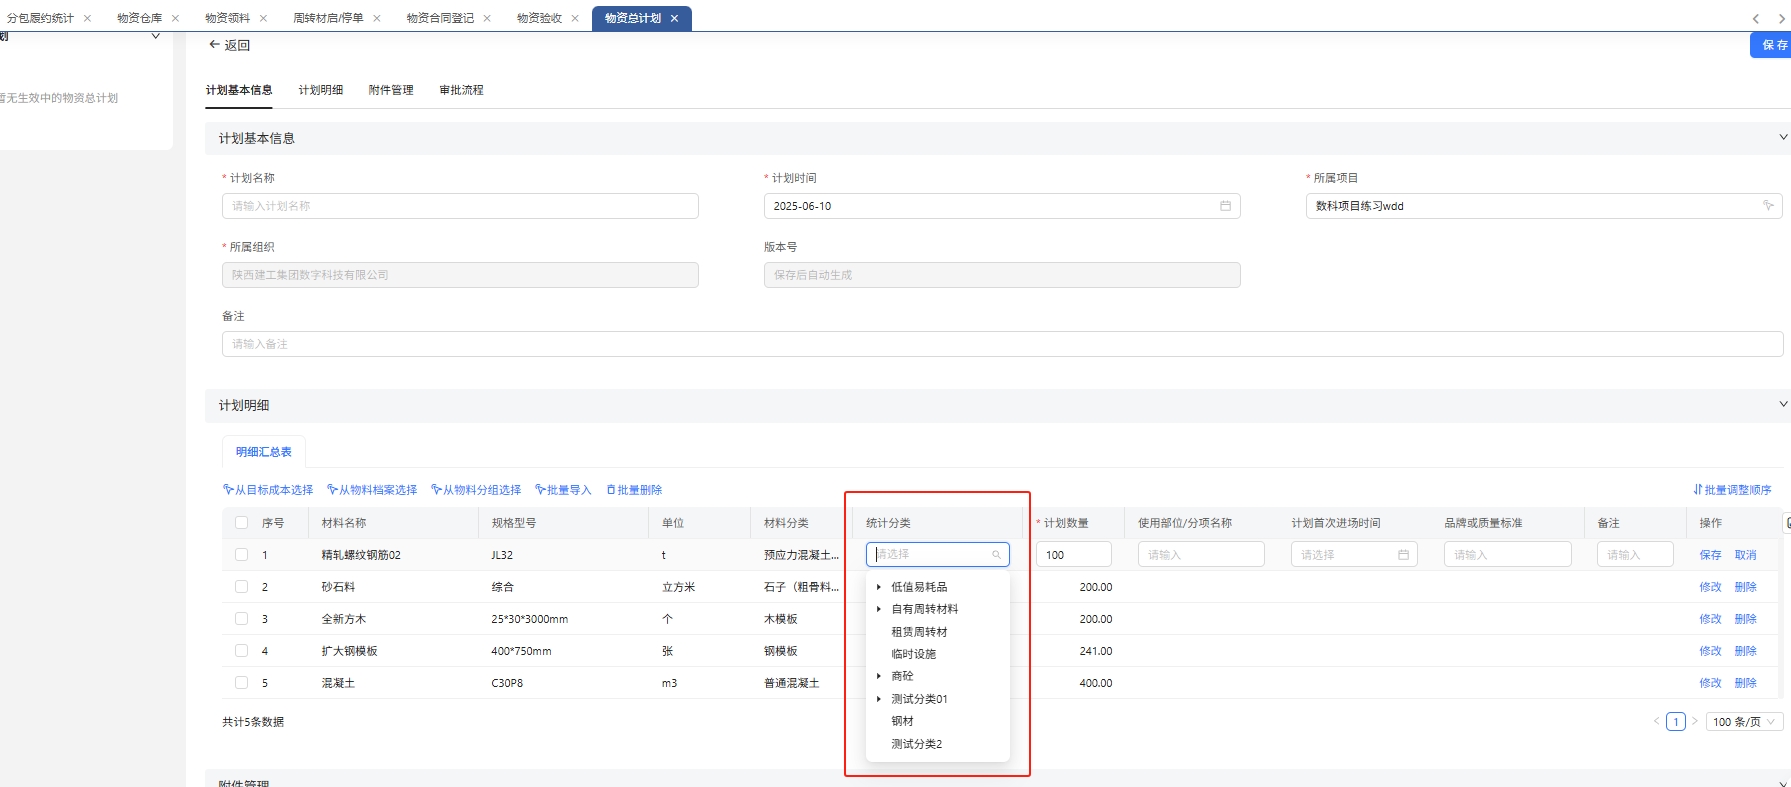Open the 100 条/页 page size dropdown
This screenshot has width=1791, height=787.
pyautogui.click(x=1744, y=722)
